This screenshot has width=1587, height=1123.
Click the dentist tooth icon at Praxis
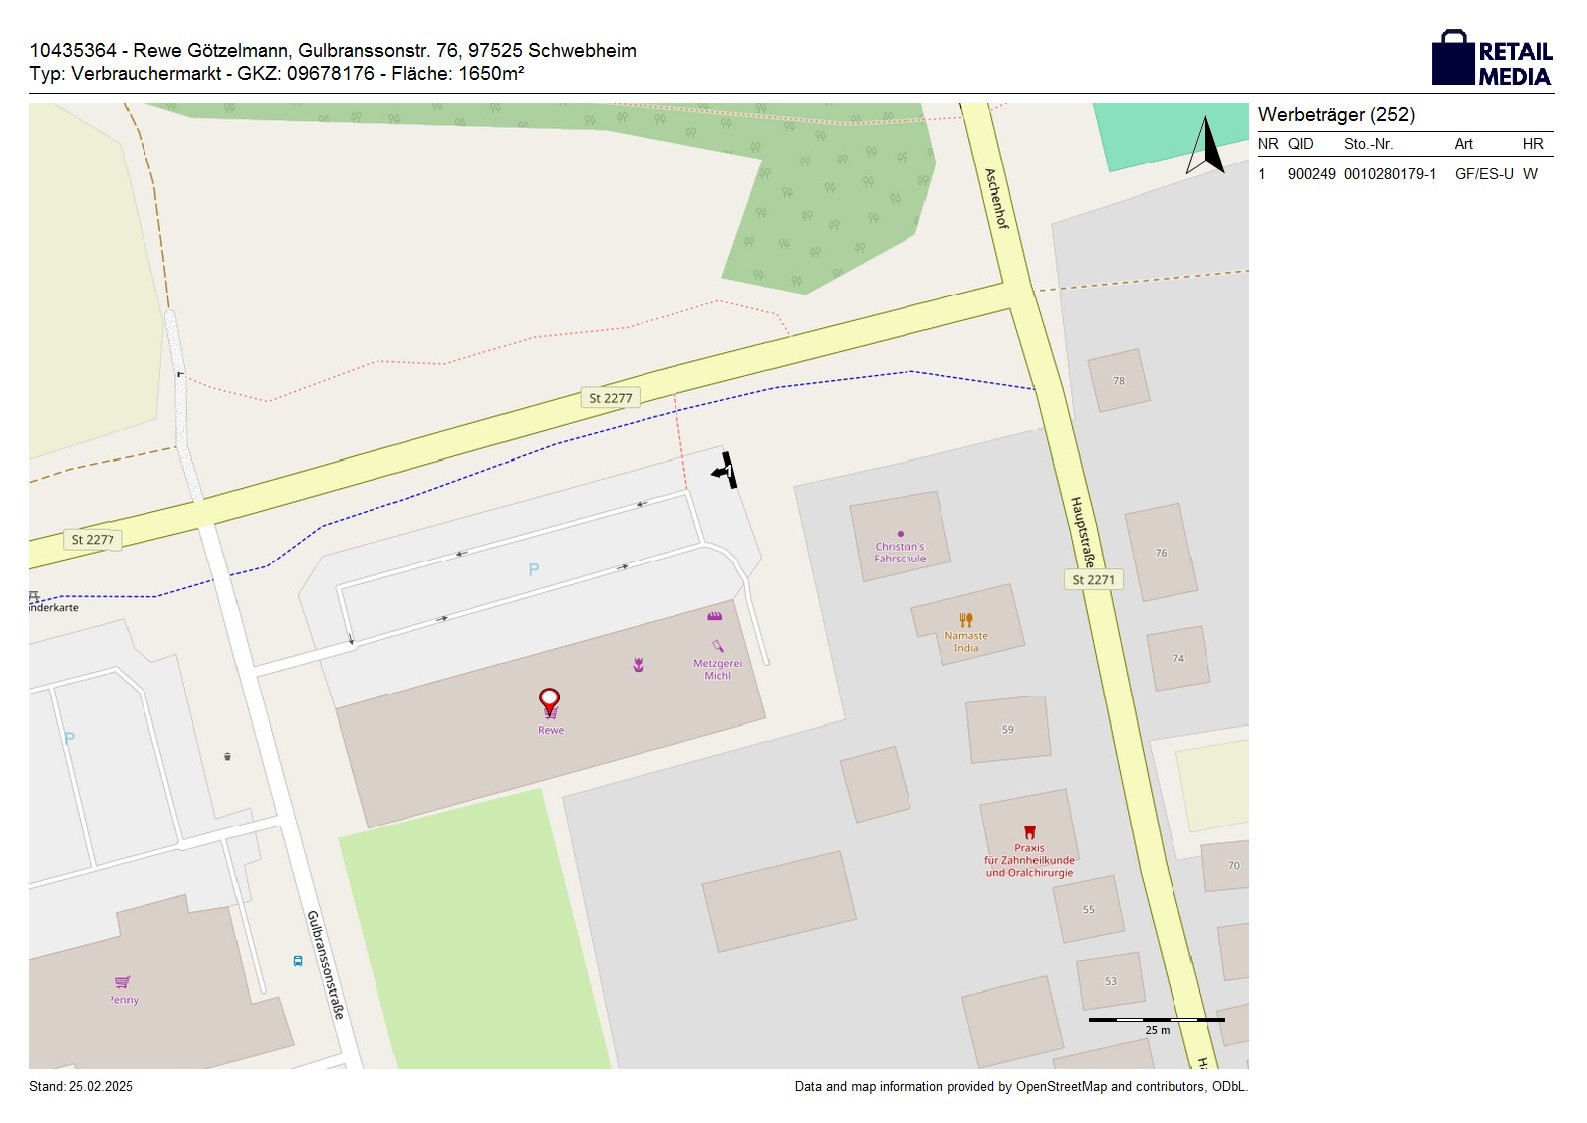(x=1029, y=832)
